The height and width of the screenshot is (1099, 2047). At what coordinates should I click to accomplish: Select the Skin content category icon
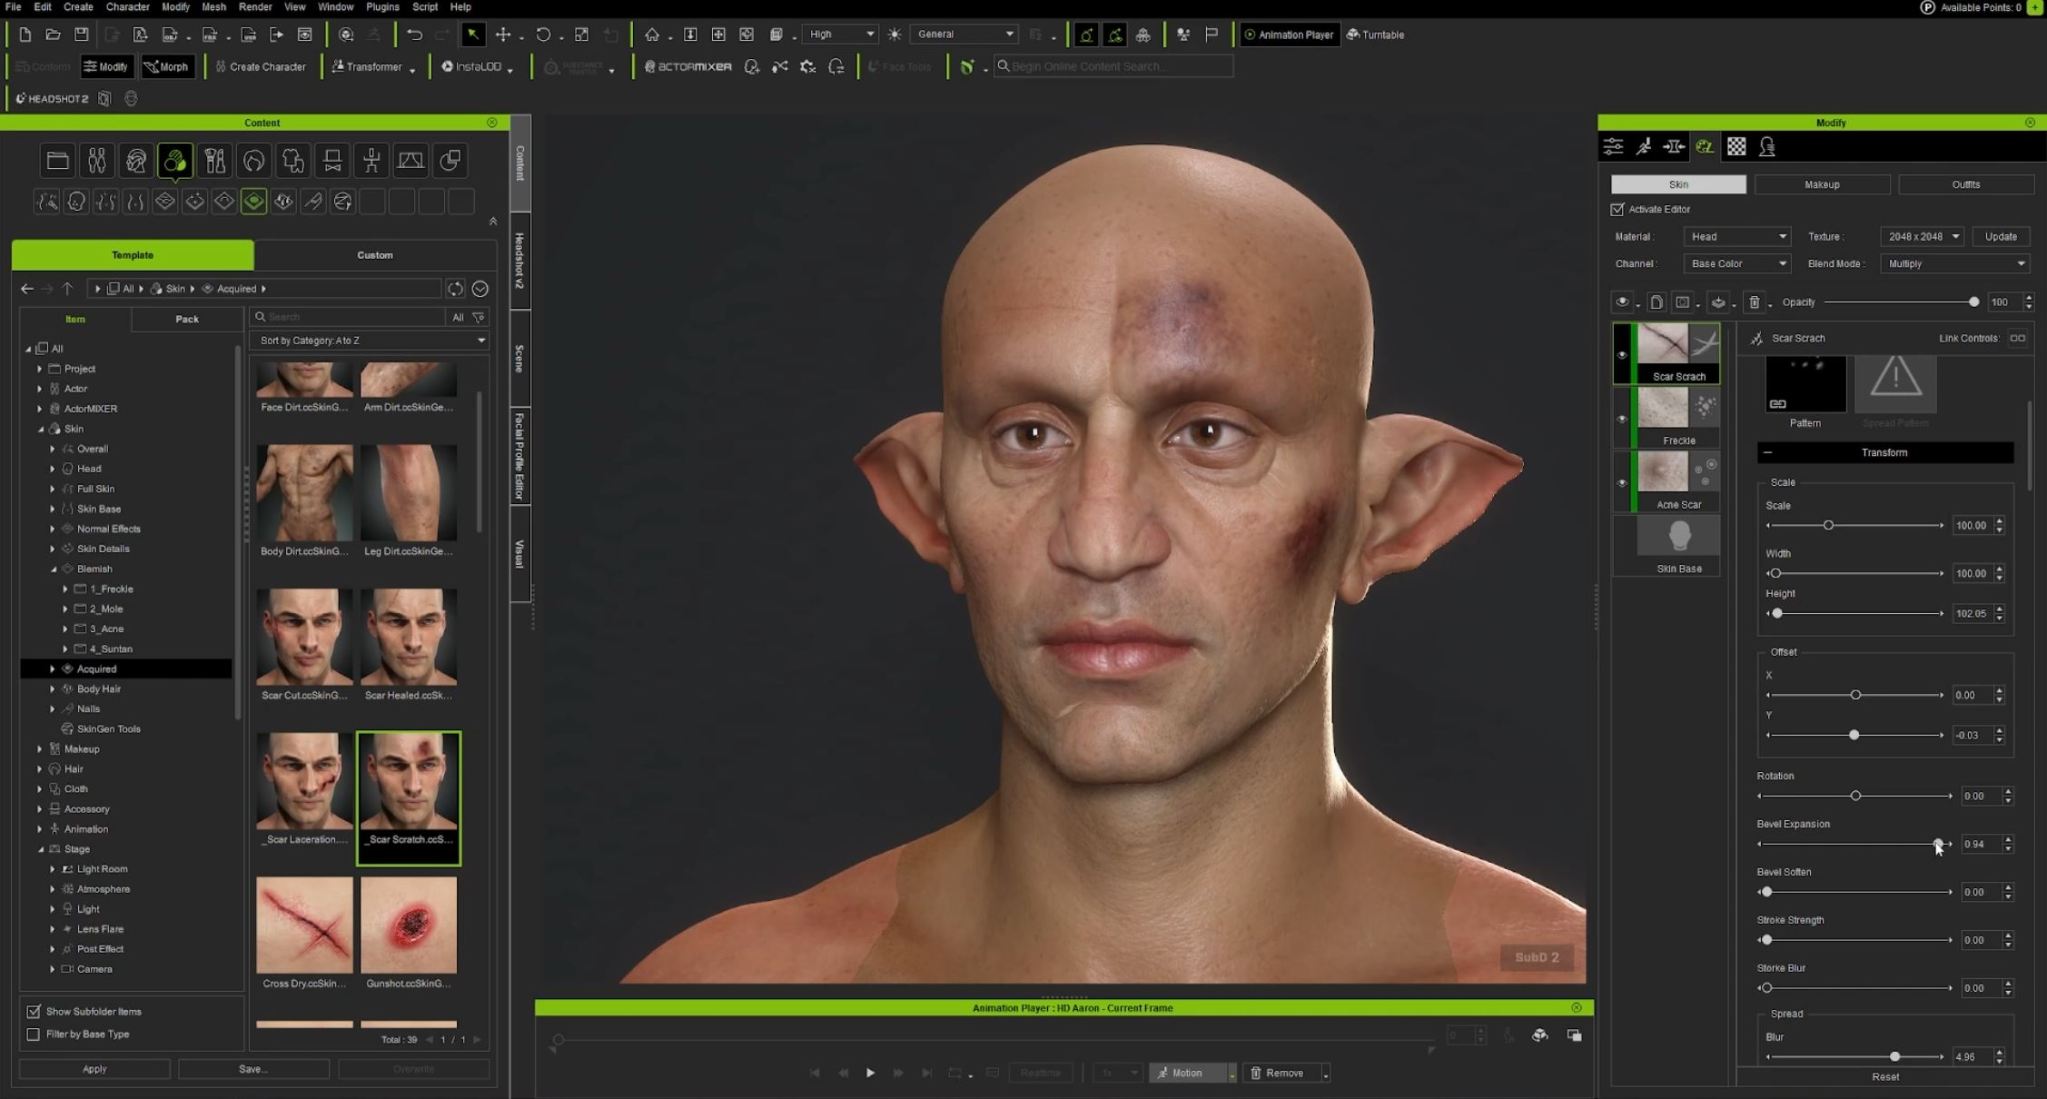pos(175,160)
